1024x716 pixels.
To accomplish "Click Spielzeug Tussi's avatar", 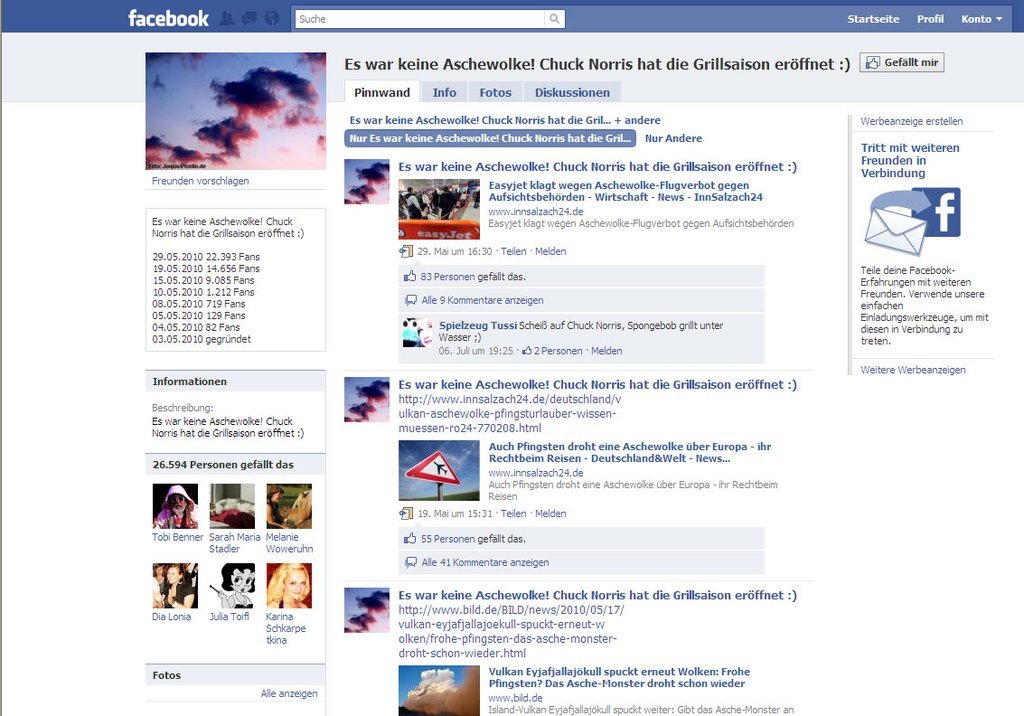I will coord(417,333).
